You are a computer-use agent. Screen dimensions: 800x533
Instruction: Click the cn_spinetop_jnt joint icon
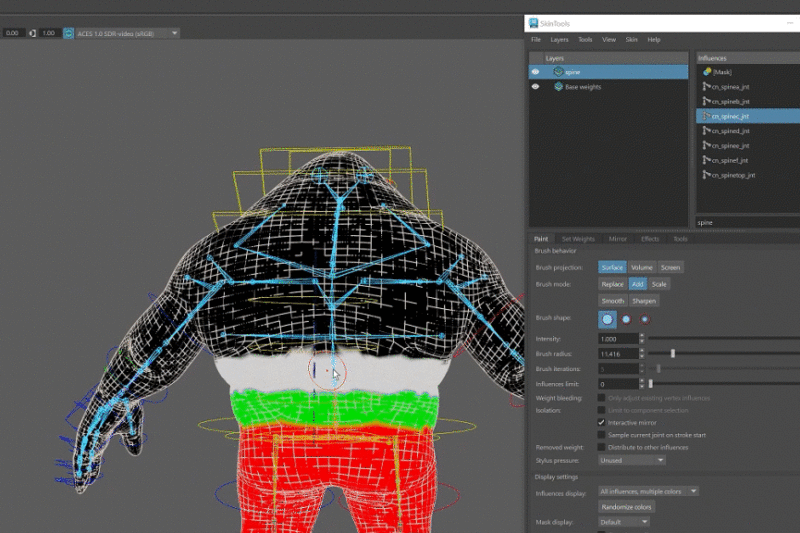(707, 175)
